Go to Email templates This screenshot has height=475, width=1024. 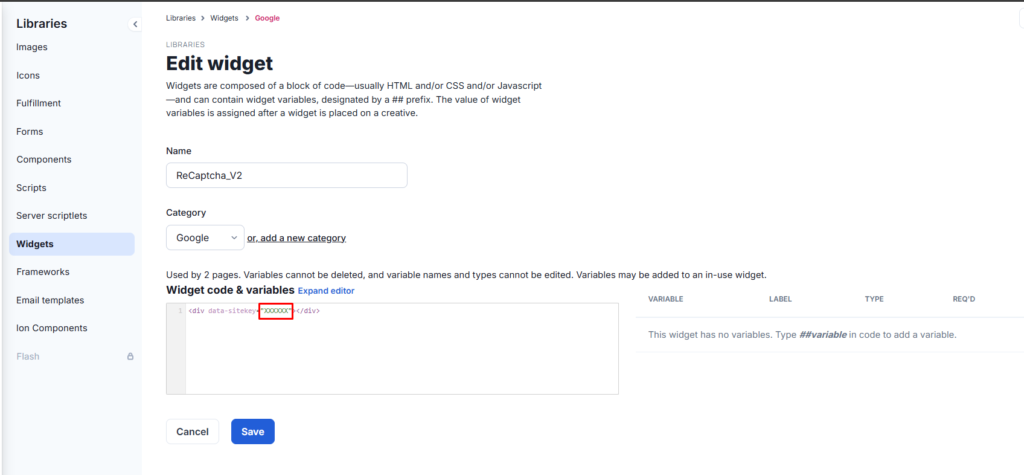point(72,300)
